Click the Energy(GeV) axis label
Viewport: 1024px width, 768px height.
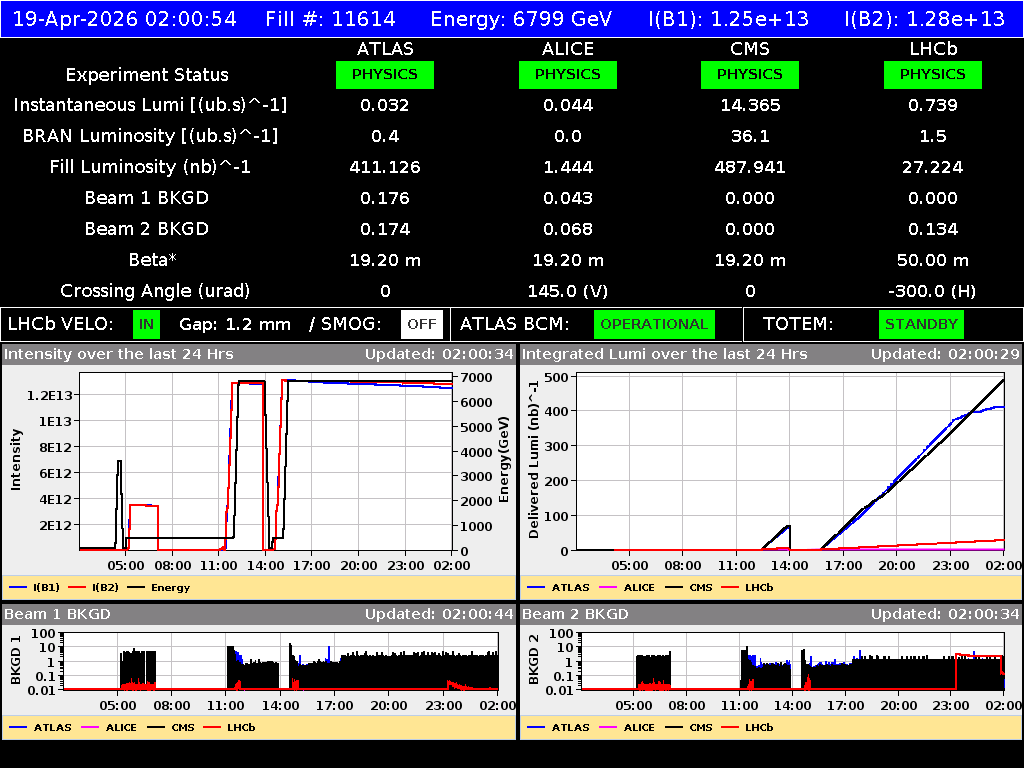click(504, 460)
